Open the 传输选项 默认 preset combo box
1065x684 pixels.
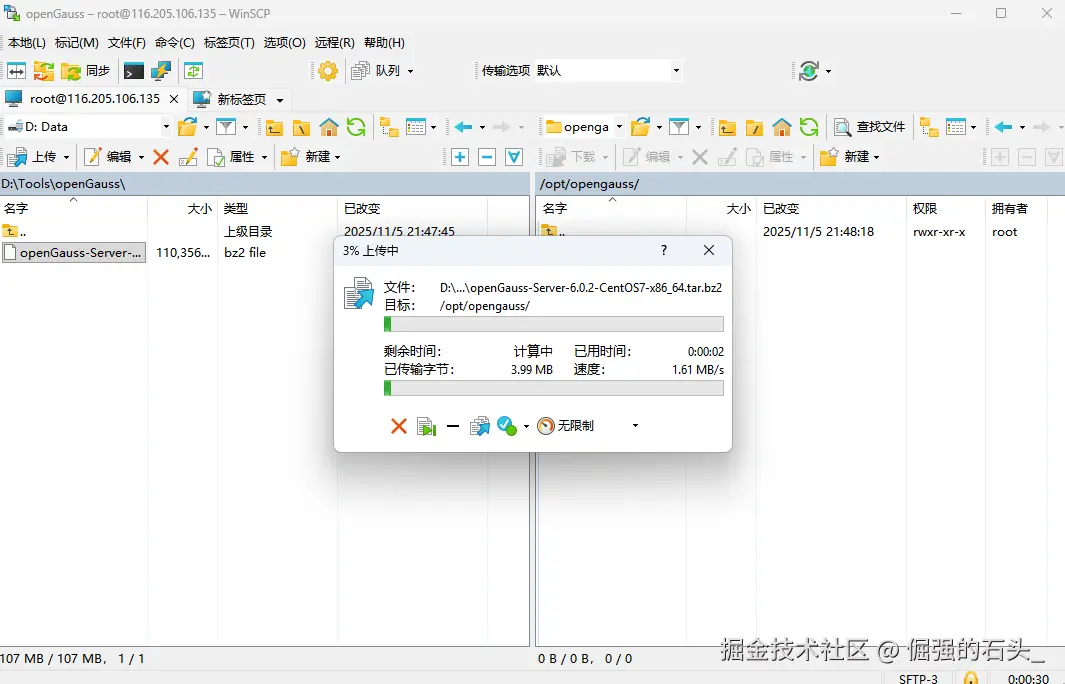click(607, 71)
